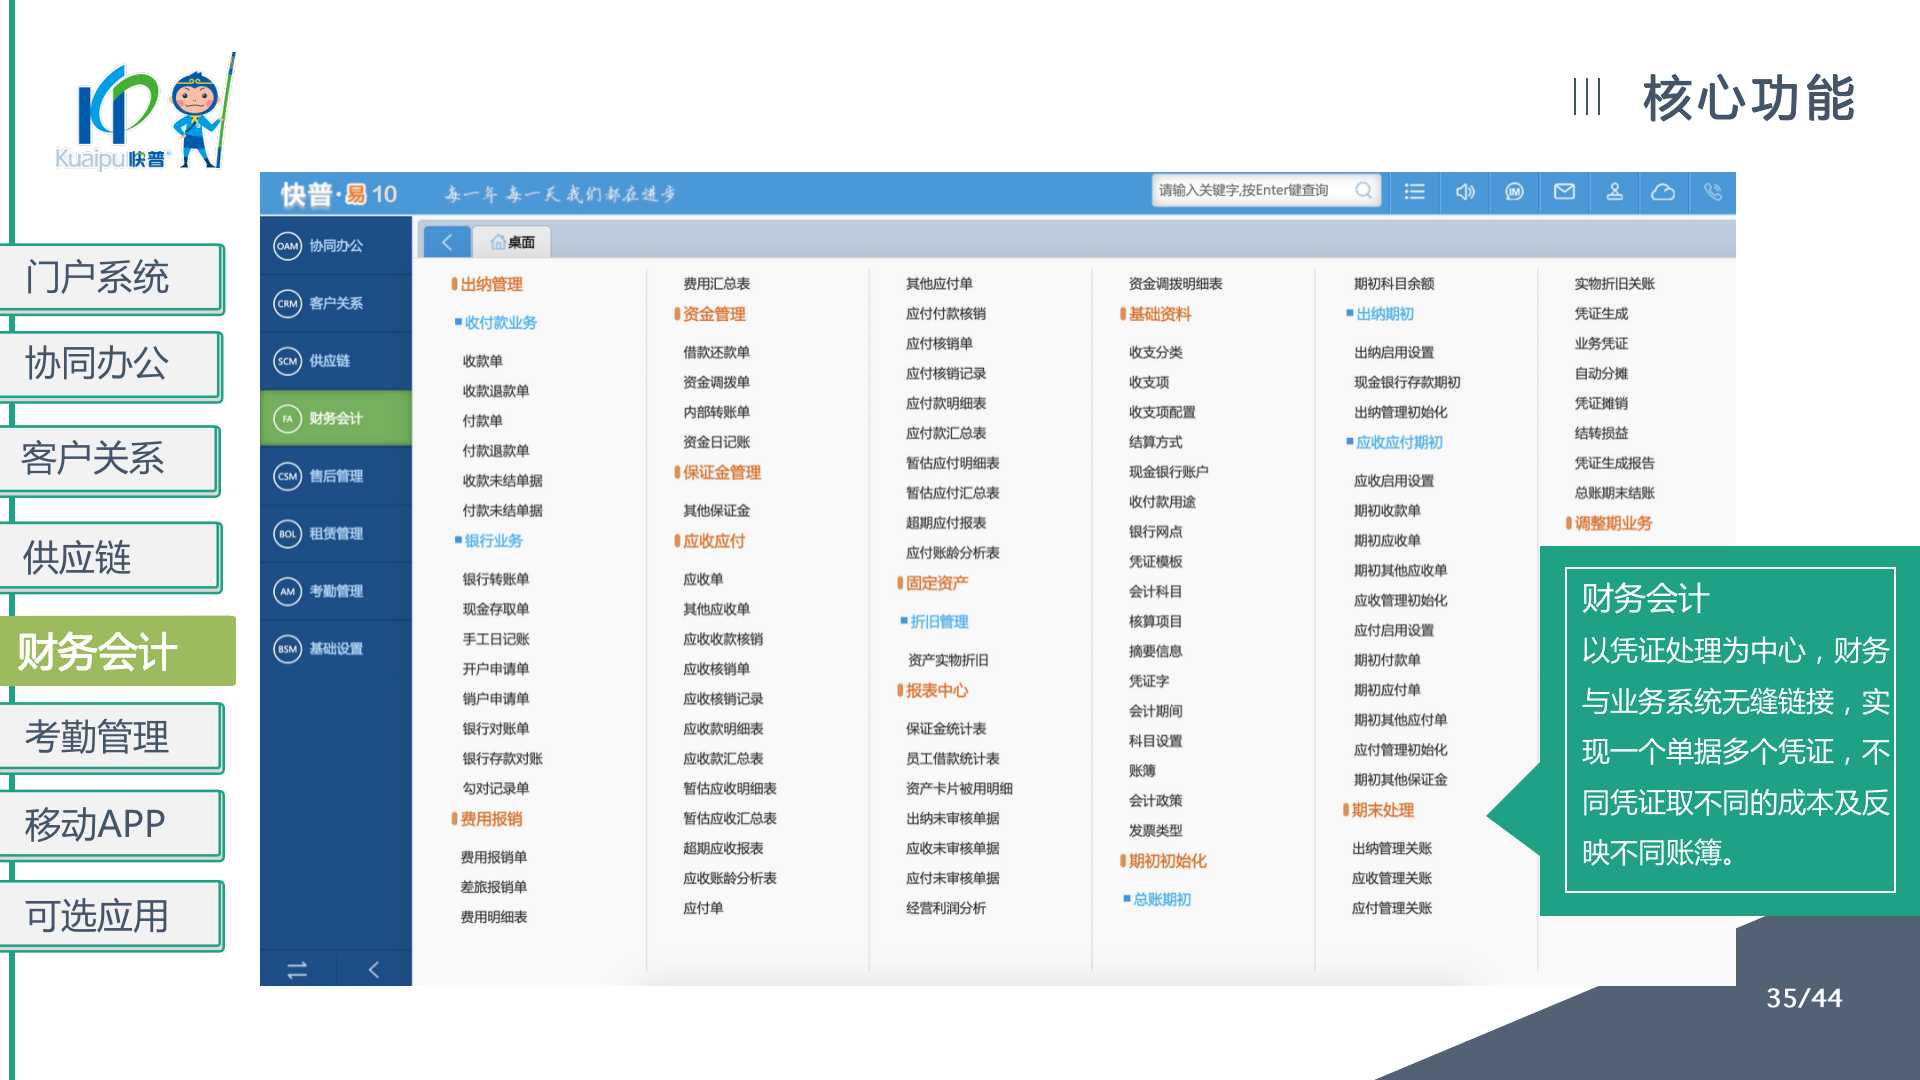Open the 凭证生成 link
This screenshot has height=1080, width=1920.
(1601, 313)
